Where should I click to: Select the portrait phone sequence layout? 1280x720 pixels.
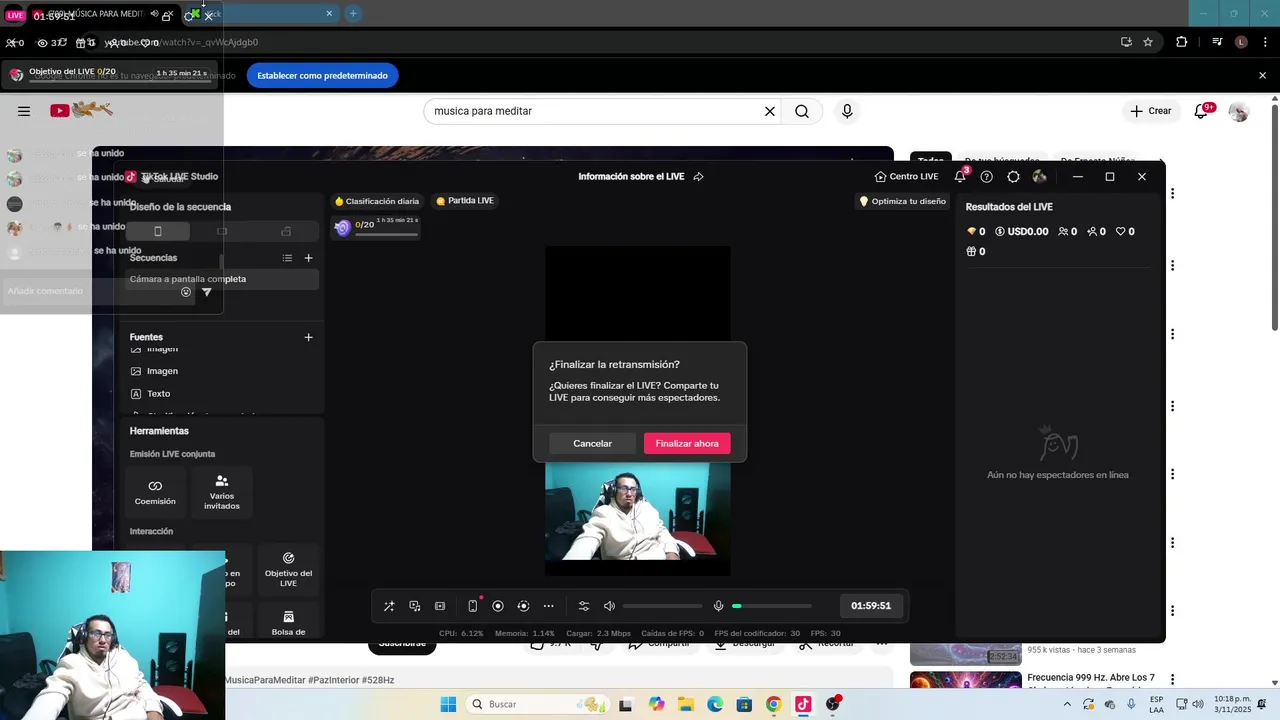click(158, 231)
